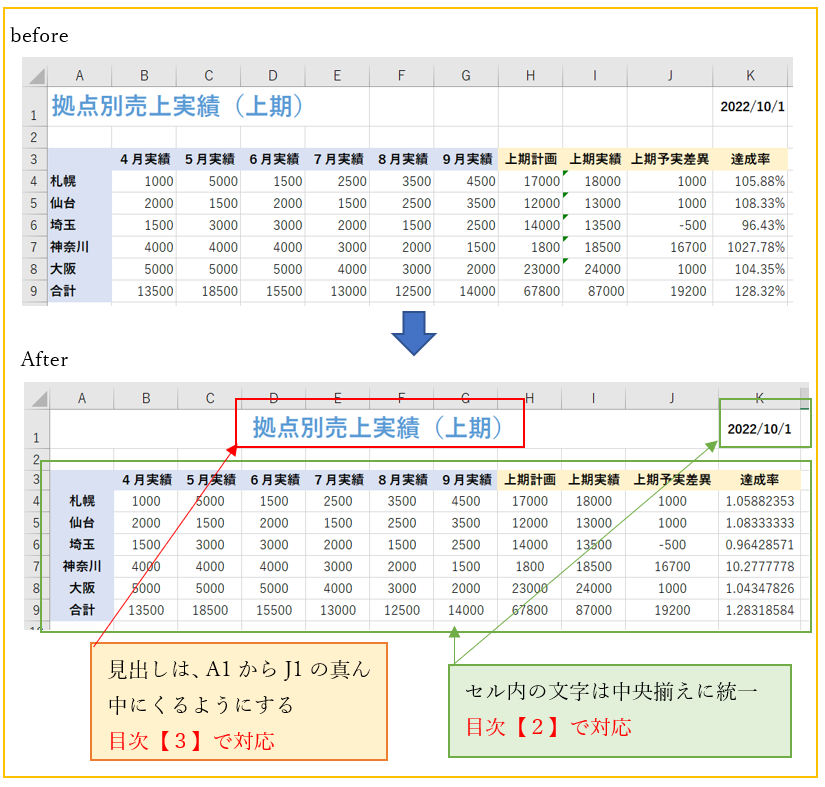The image size is (825, 787).
Task: Click the blue down arrow between sheets
Action: click(412, 332)
